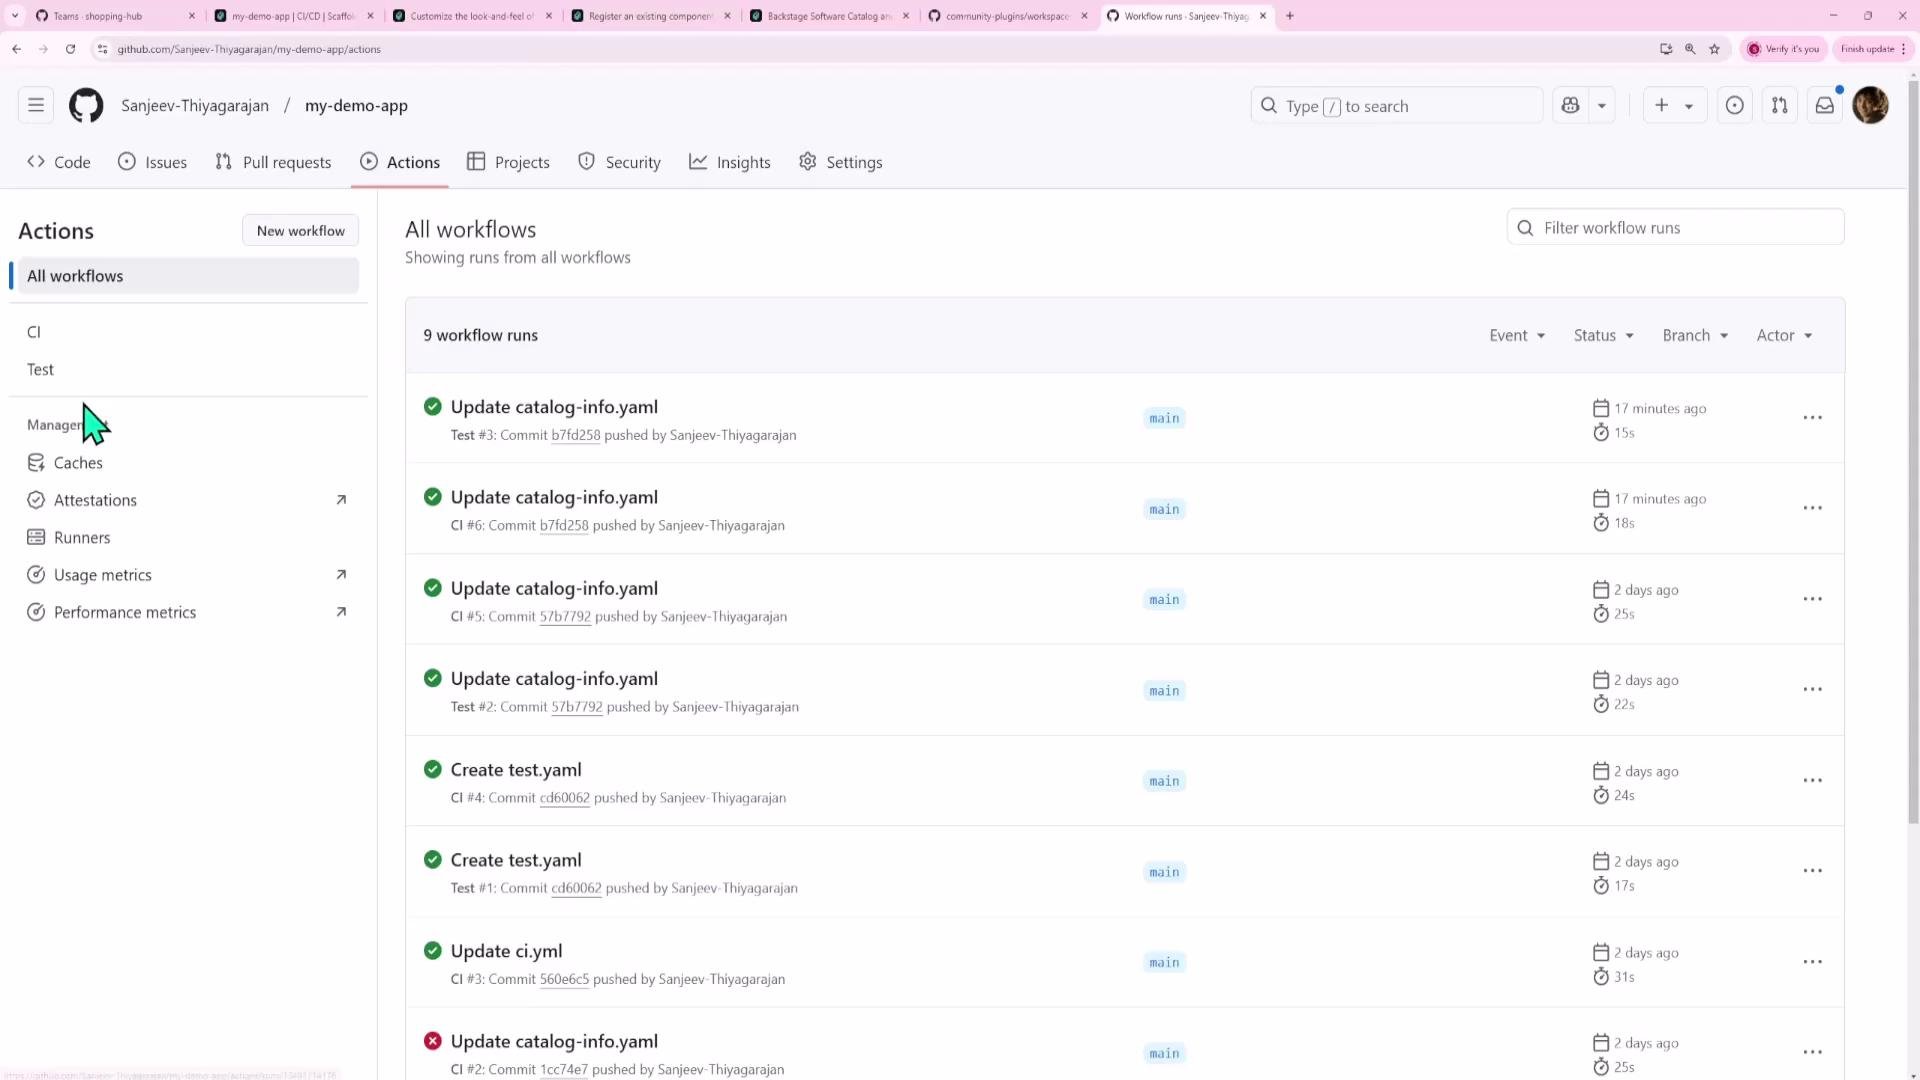Open the Security tab
The width and height of the screenshot is (1920, 1080).
619,162
